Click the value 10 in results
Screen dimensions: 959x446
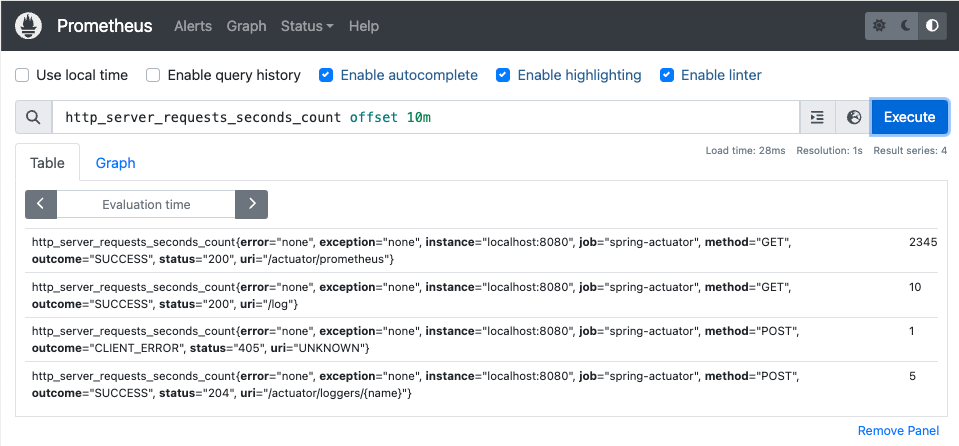pos(915,287)
